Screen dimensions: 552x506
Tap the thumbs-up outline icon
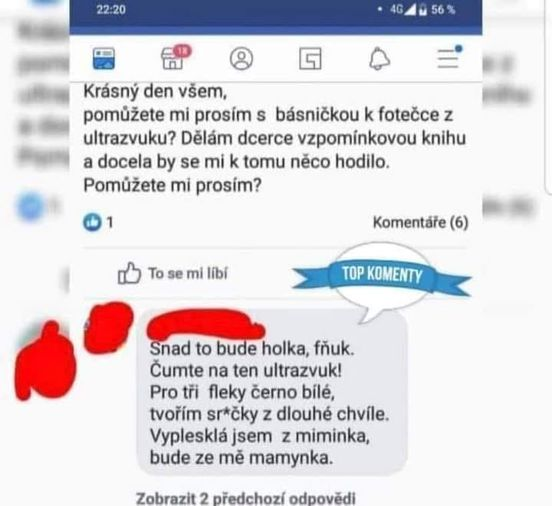pos(129,273)
